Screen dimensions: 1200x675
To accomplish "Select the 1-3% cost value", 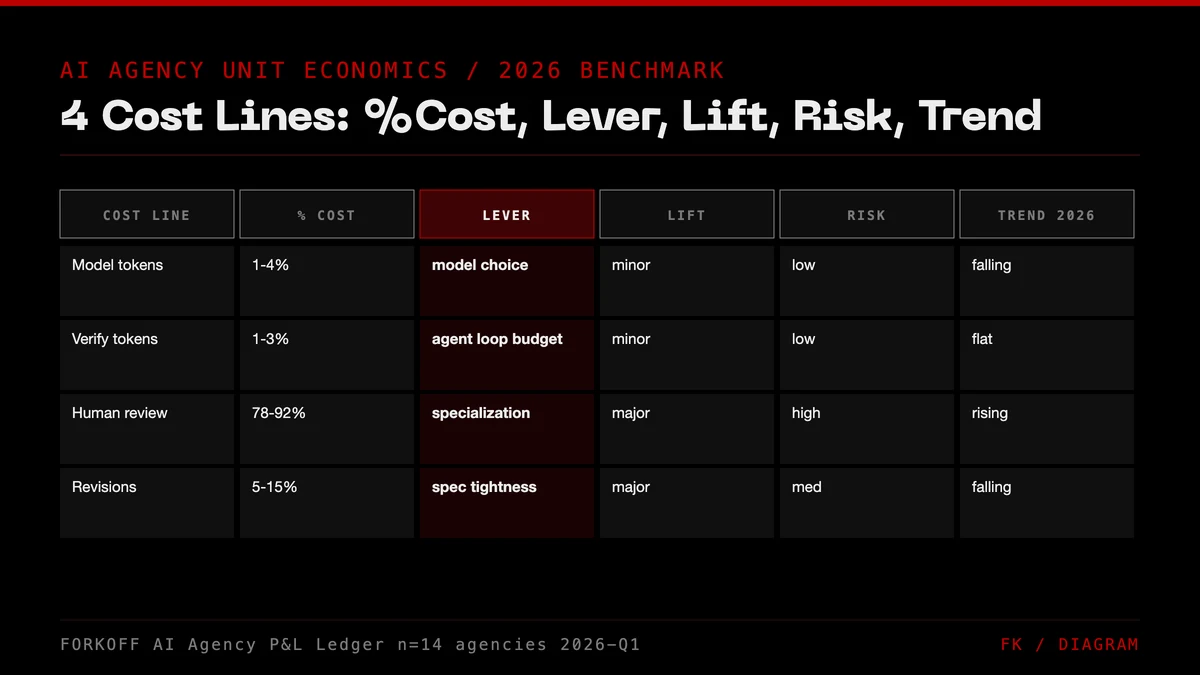I will (327, 355).
